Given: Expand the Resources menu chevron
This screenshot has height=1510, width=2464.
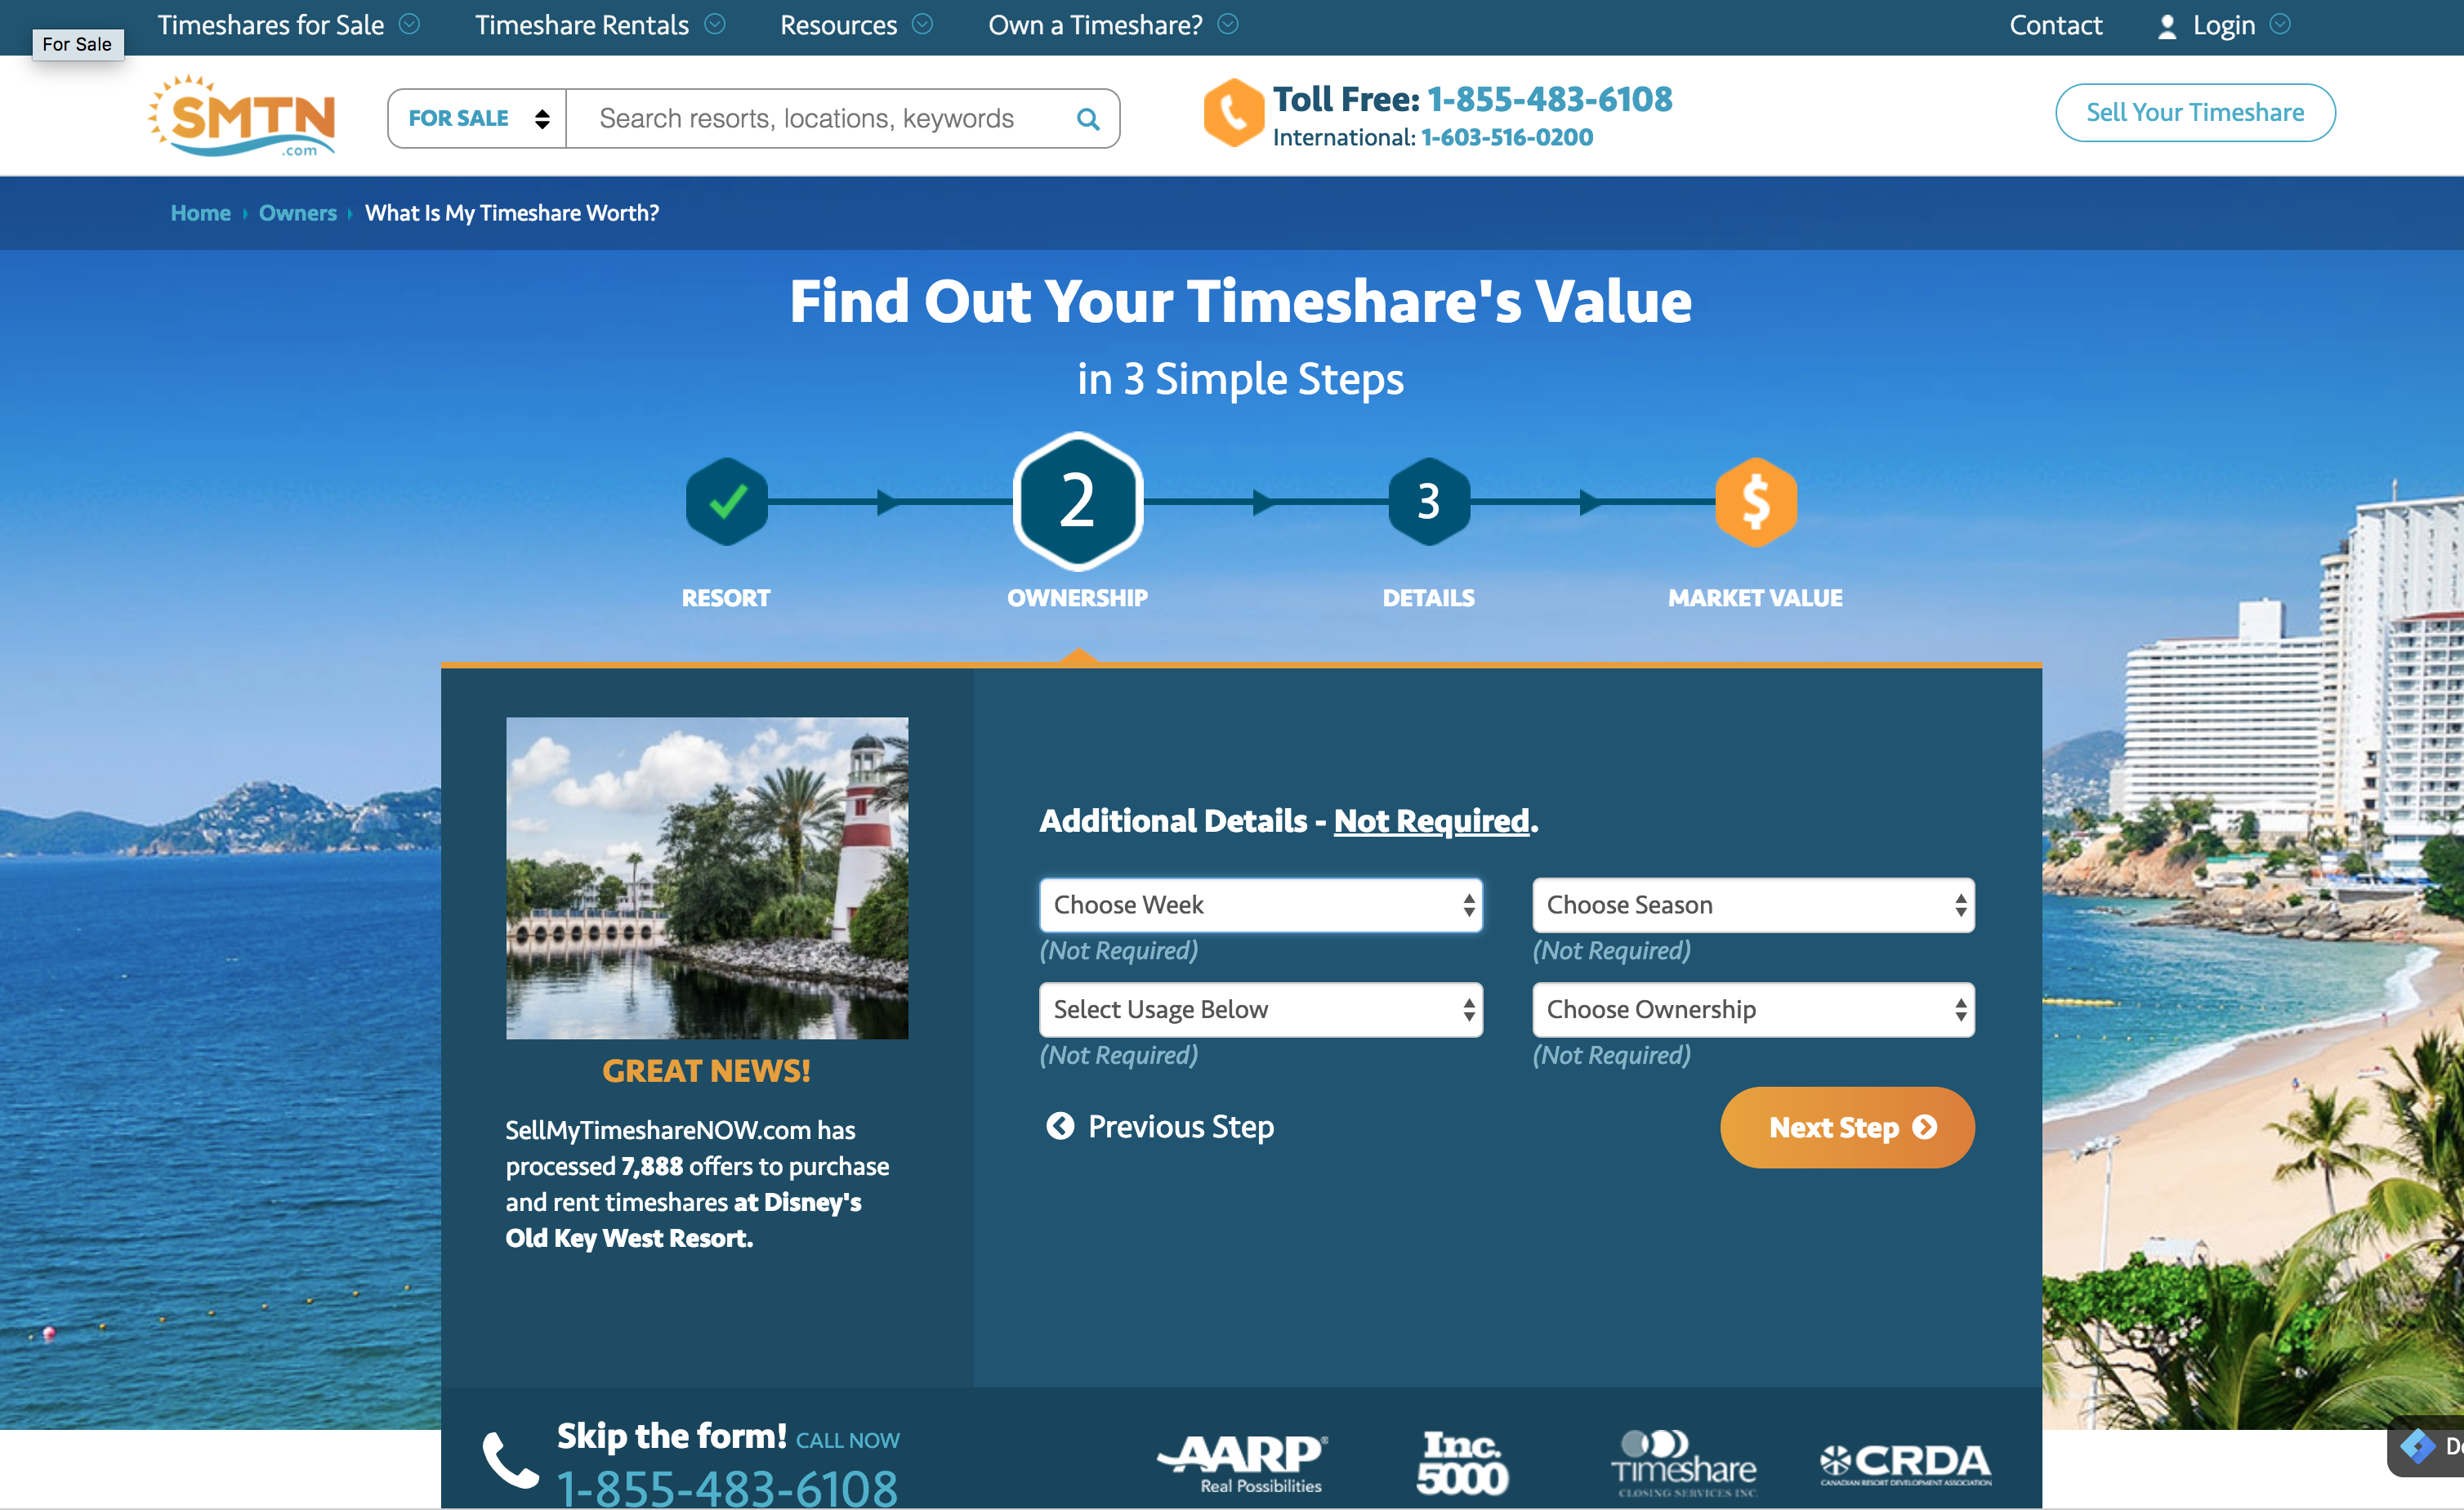Looking at the screenshot, I should [923, 24].
